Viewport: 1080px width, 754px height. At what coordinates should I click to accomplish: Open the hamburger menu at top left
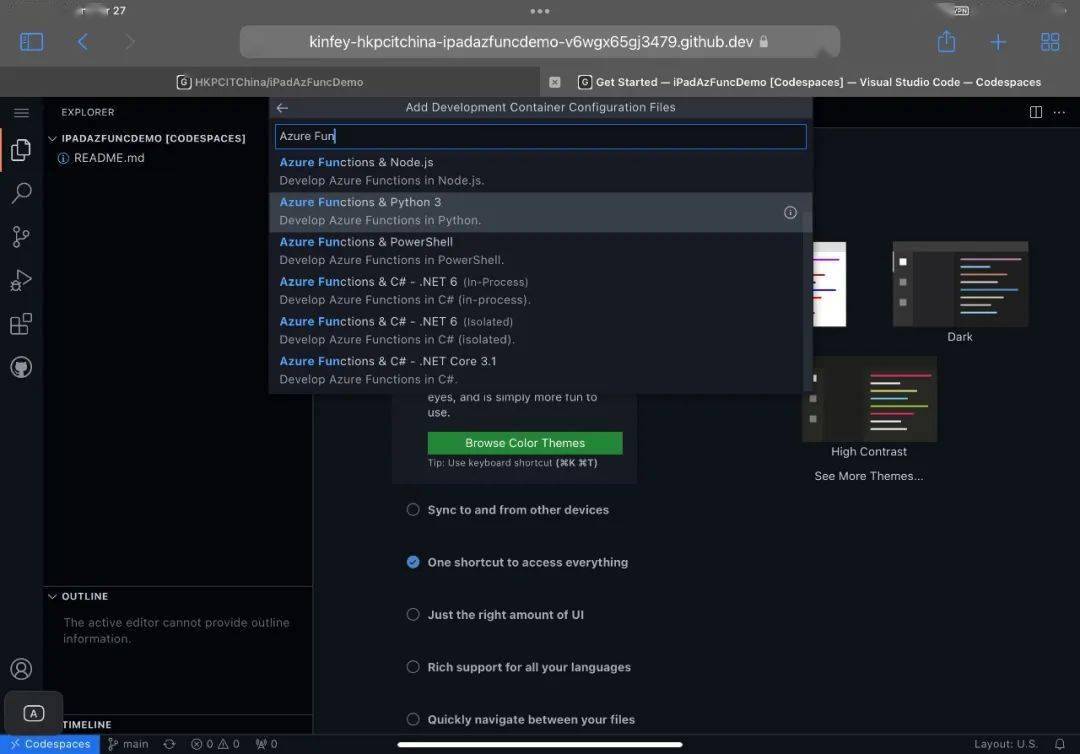tap(21, 112)
